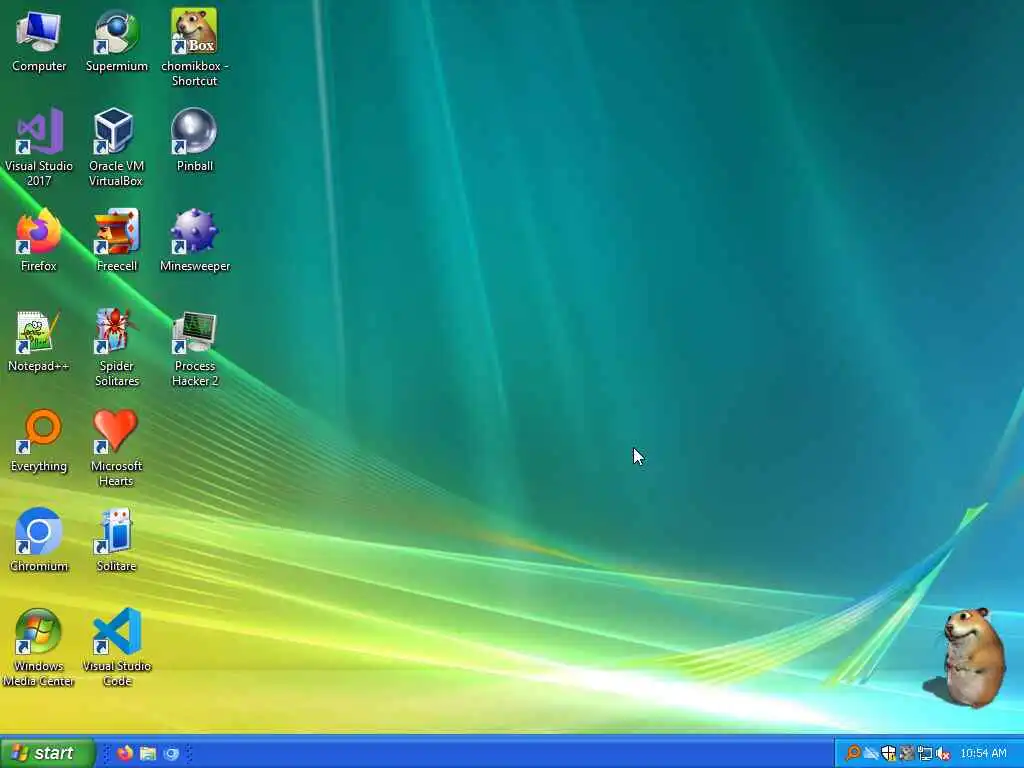
Task: Open file explorer from Quick Launch
Action: click(x=148, y=753)
